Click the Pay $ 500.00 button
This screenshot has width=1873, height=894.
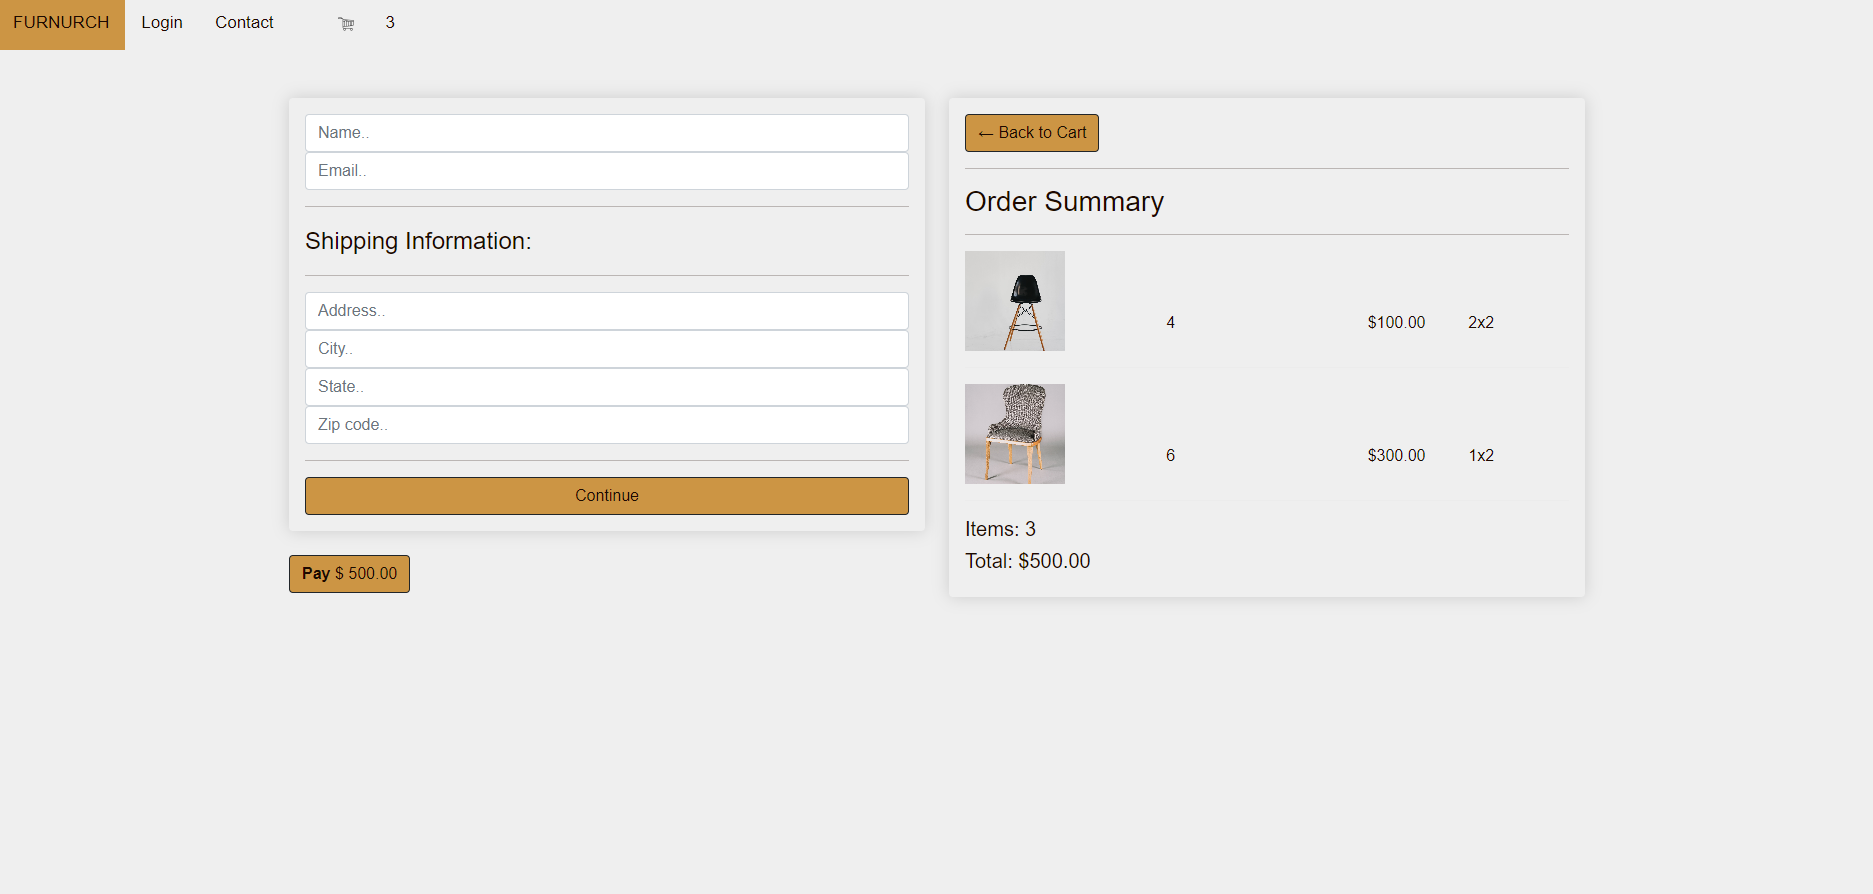349,574
